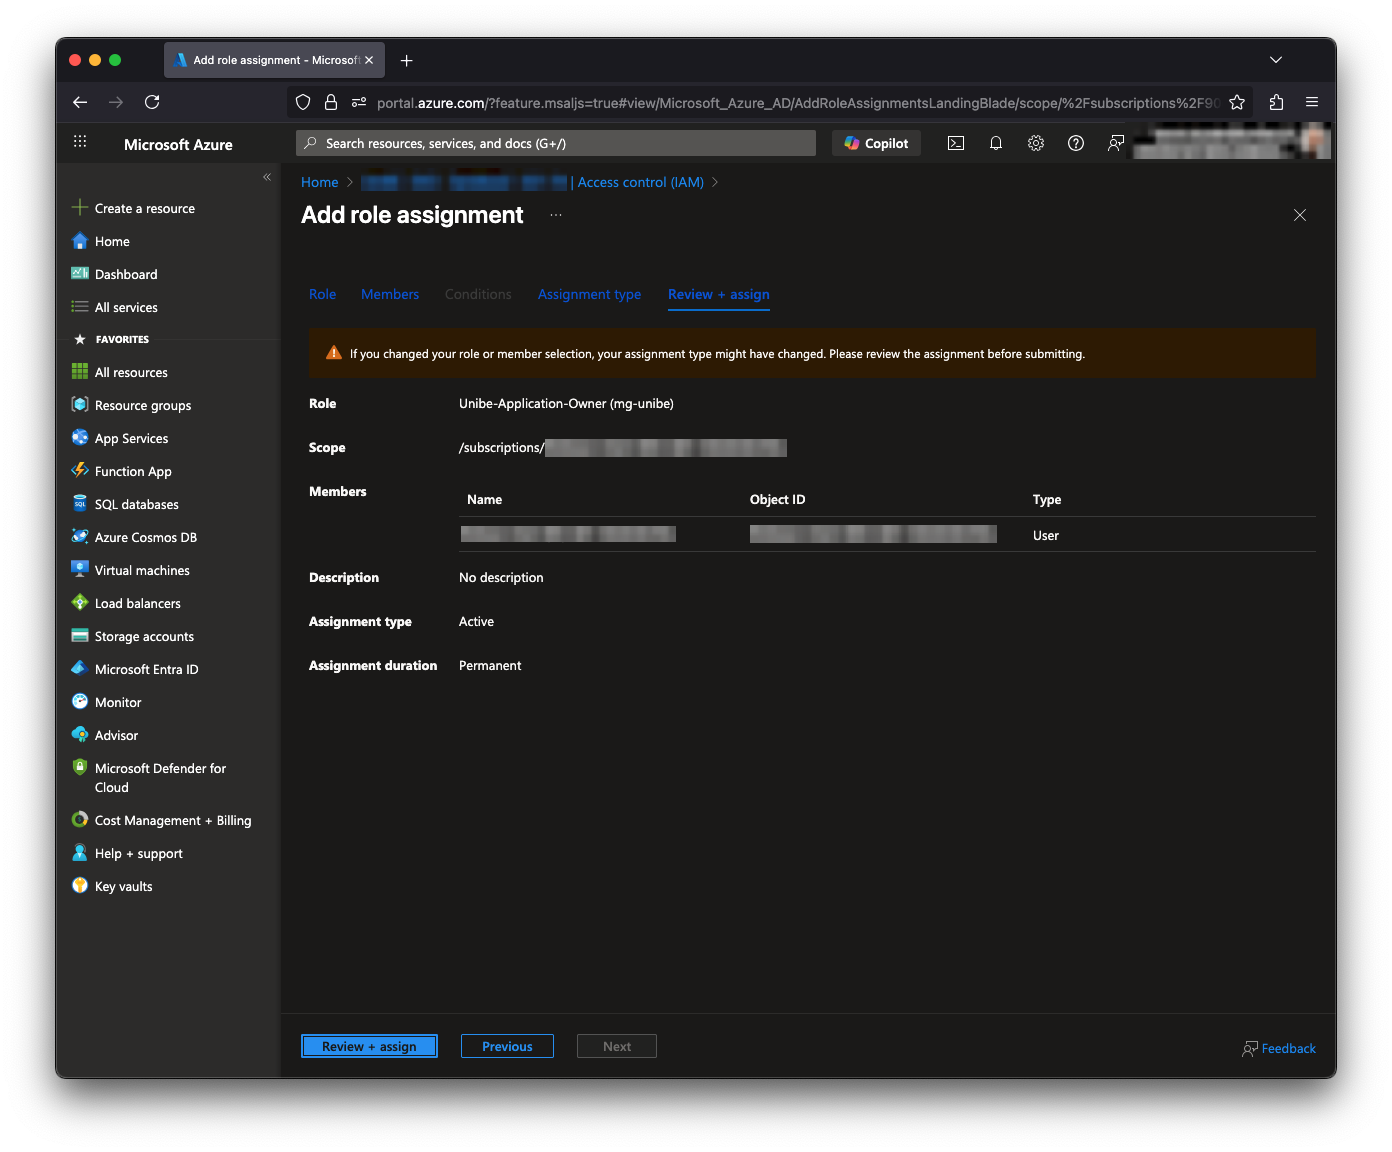Bookmark this page with the star icon
This screenshot has width=1392, height=1152.
[x=1237, y=102]
